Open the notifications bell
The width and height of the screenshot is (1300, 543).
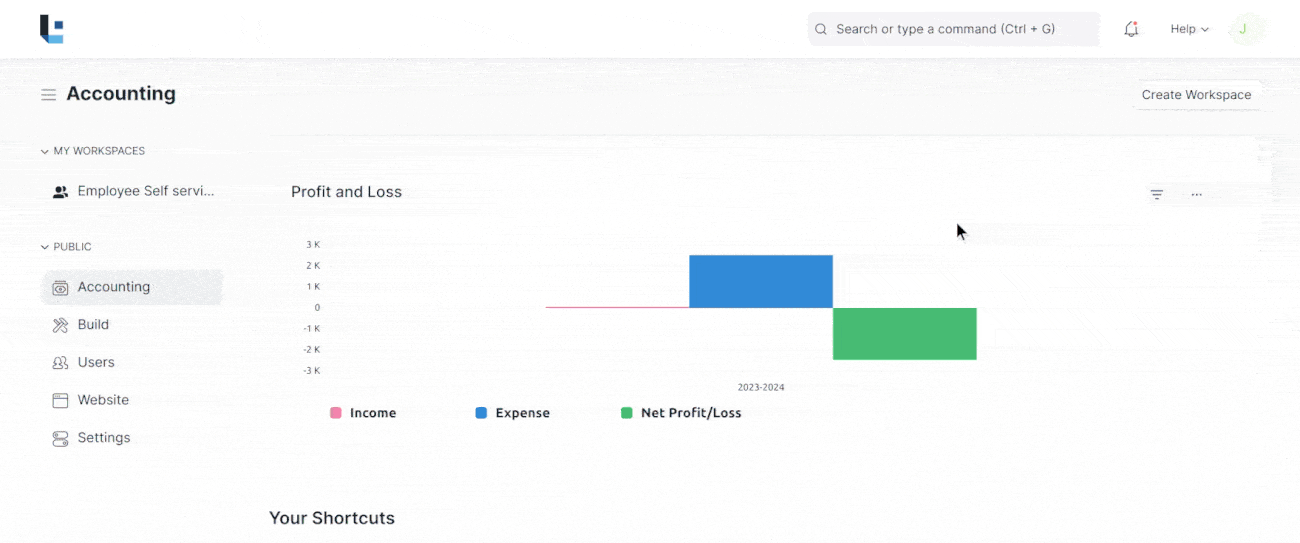coord(1131,29)
